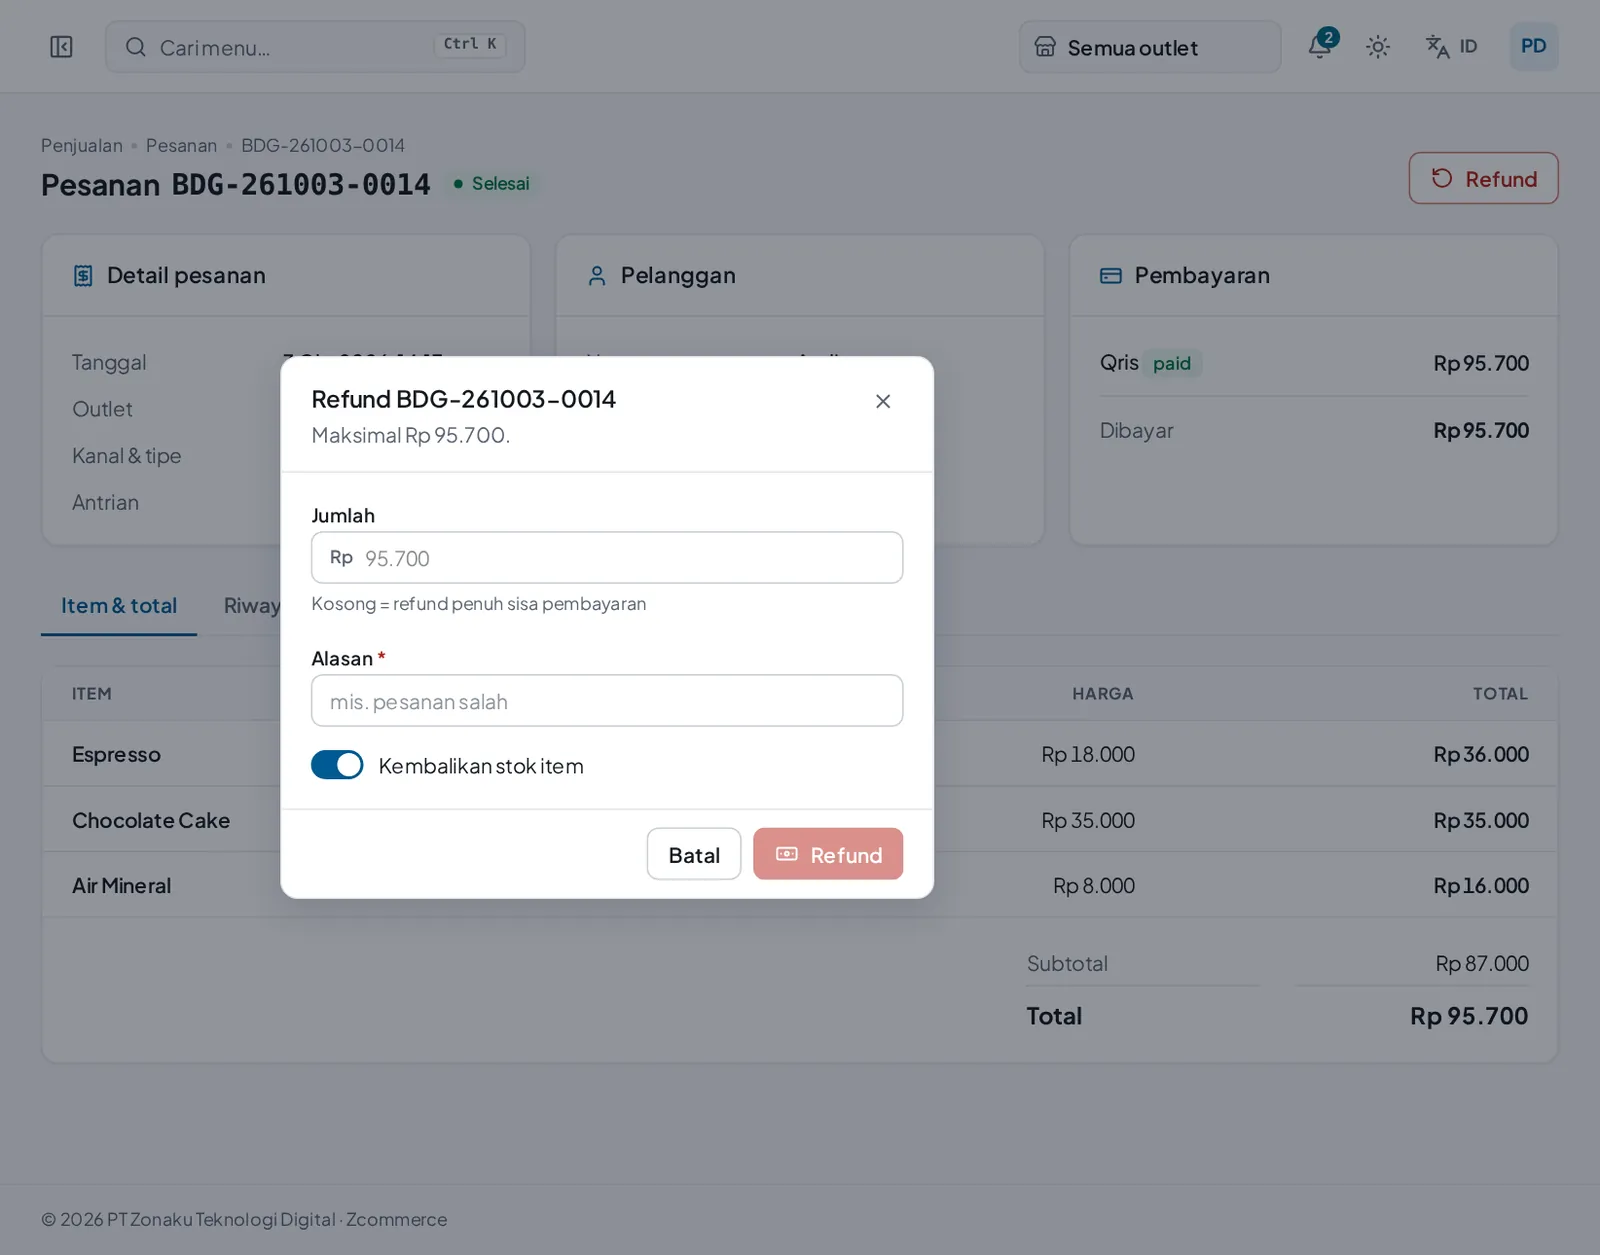
Task: Toggle Kembalikan stok item switch
Action: [337, 765]
